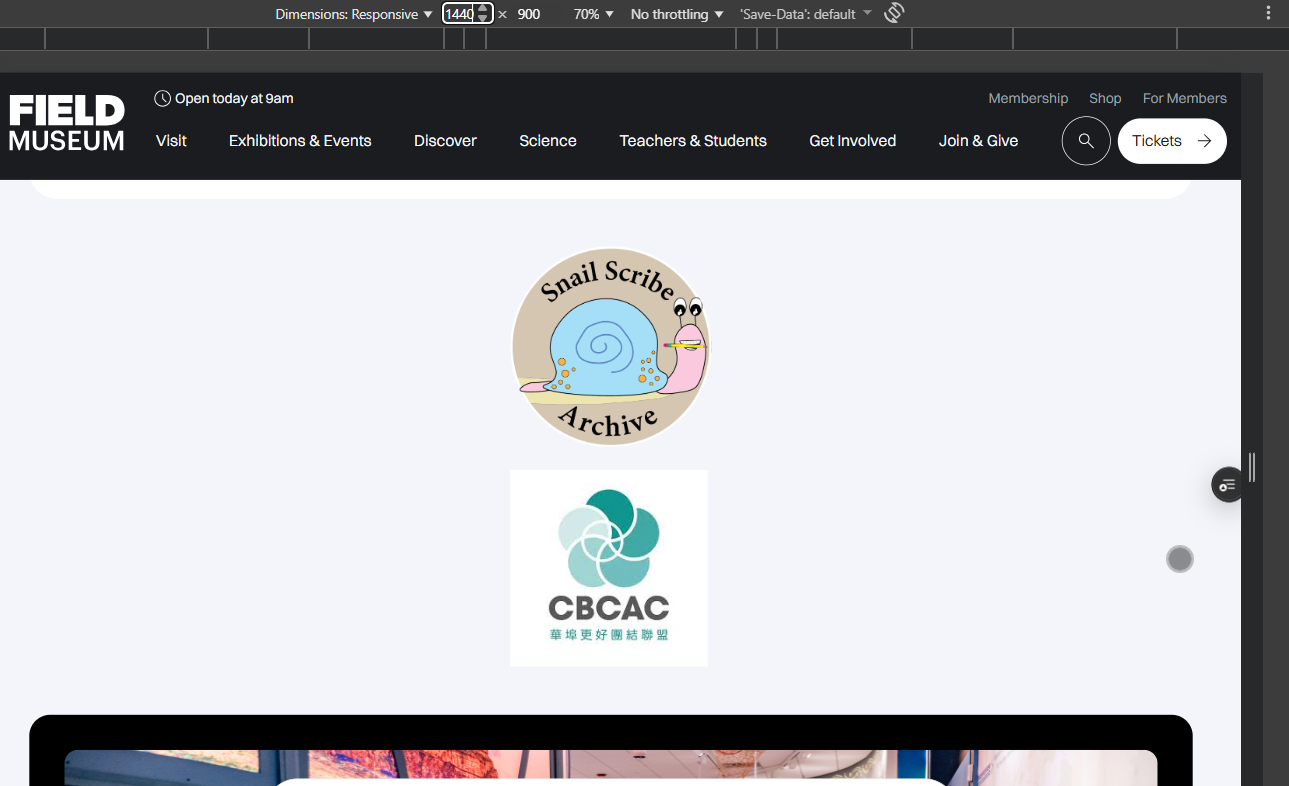This screenshot has width=1289, height=786.
Task: Click the Tickets button
Action: pos(1172,141)
